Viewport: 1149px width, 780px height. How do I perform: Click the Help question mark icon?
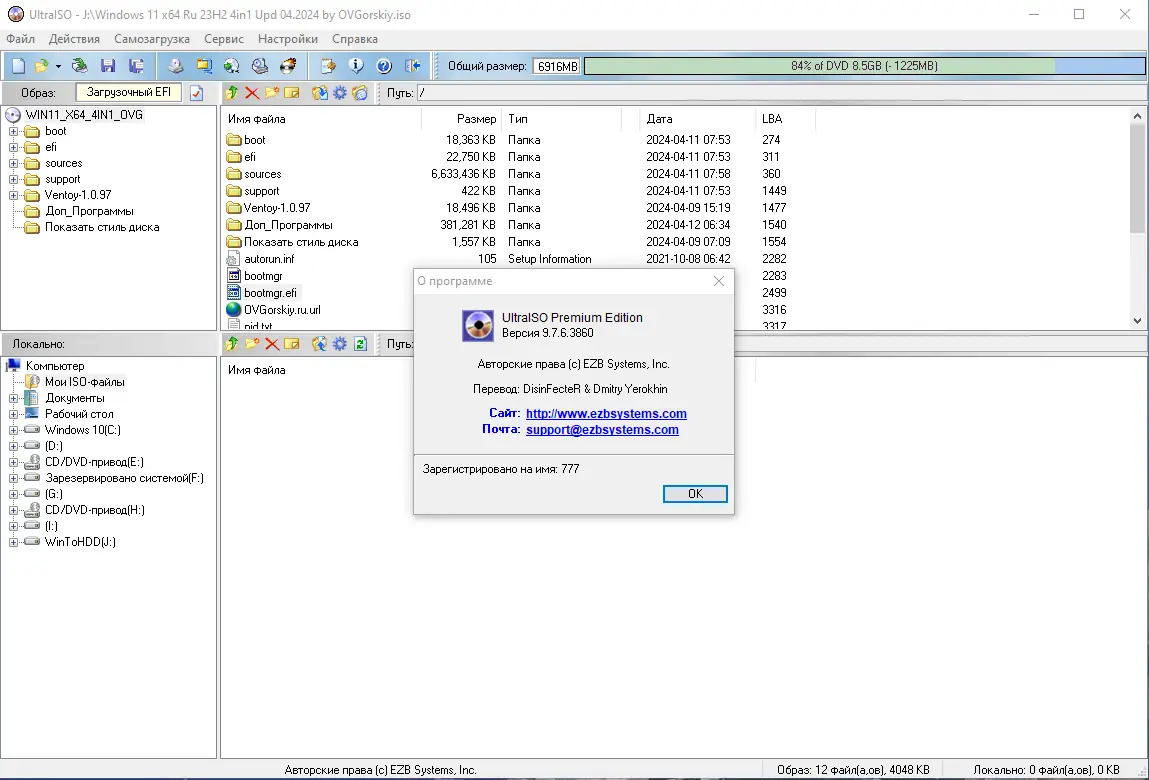(384, 66)
